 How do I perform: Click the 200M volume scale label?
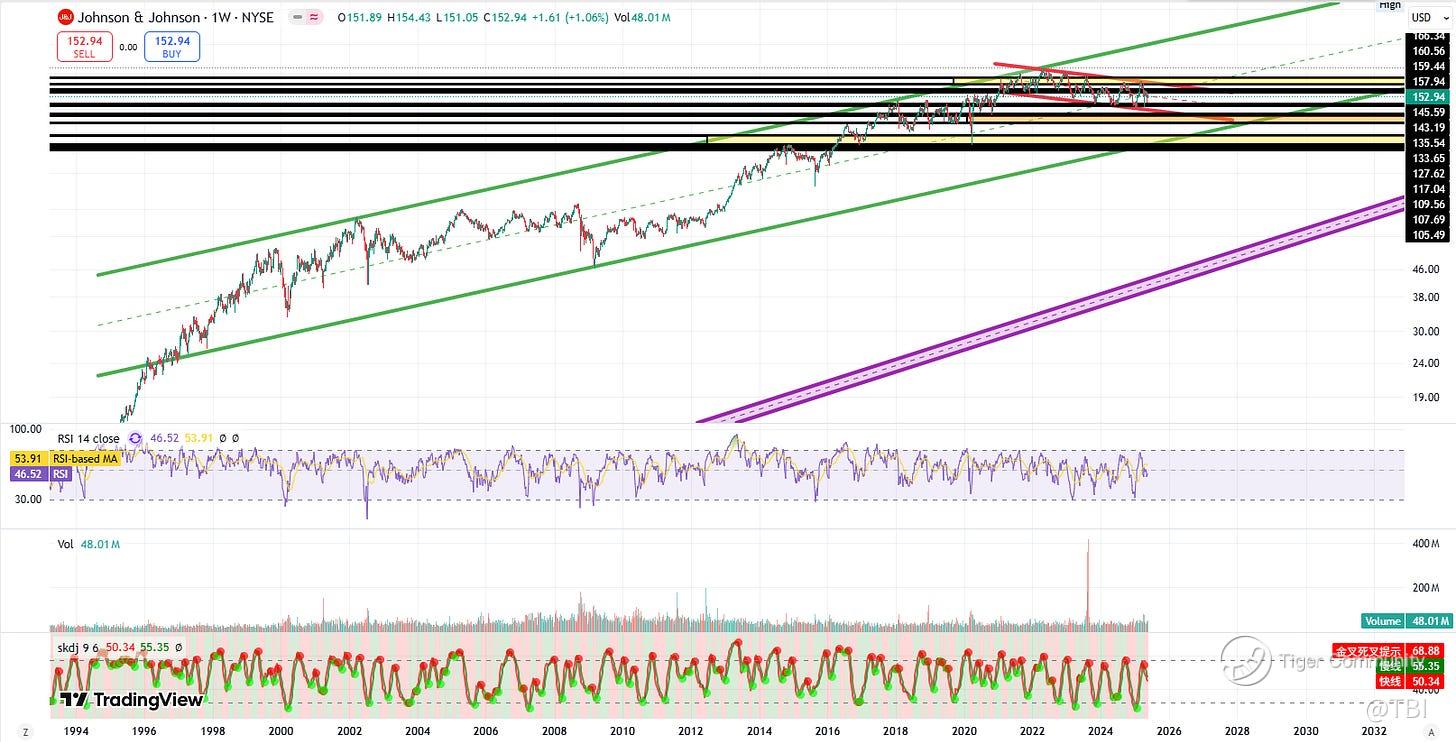point(1424,587)
